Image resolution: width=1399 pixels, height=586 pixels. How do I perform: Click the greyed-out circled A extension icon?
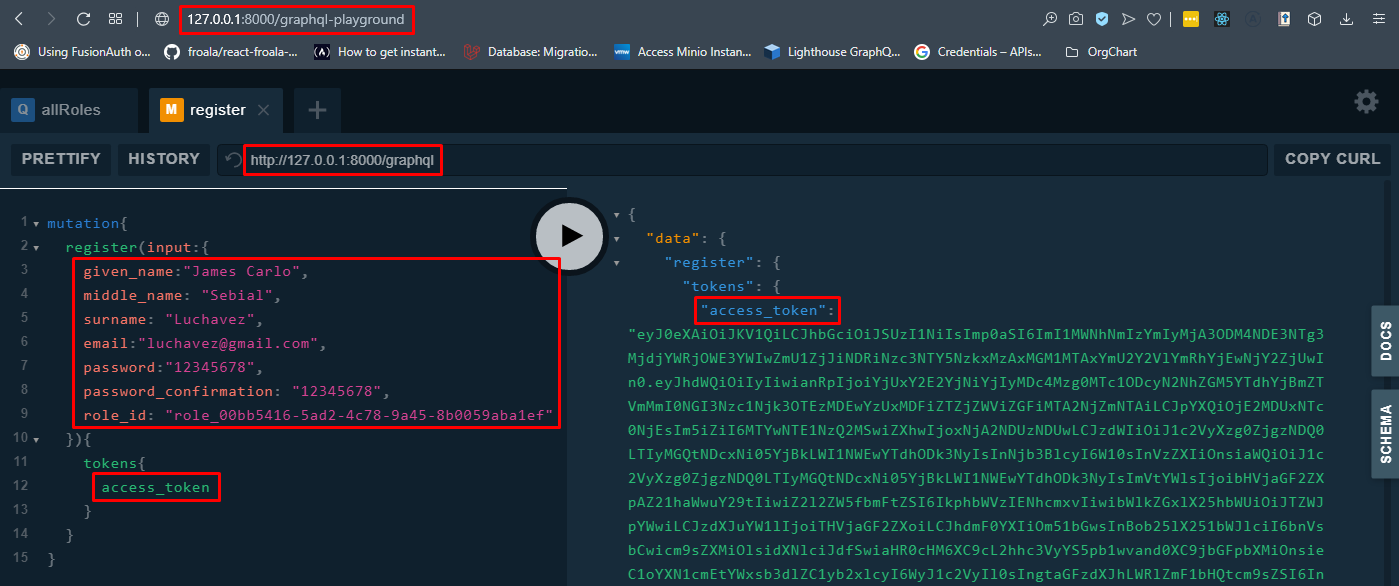[1252, 19]
